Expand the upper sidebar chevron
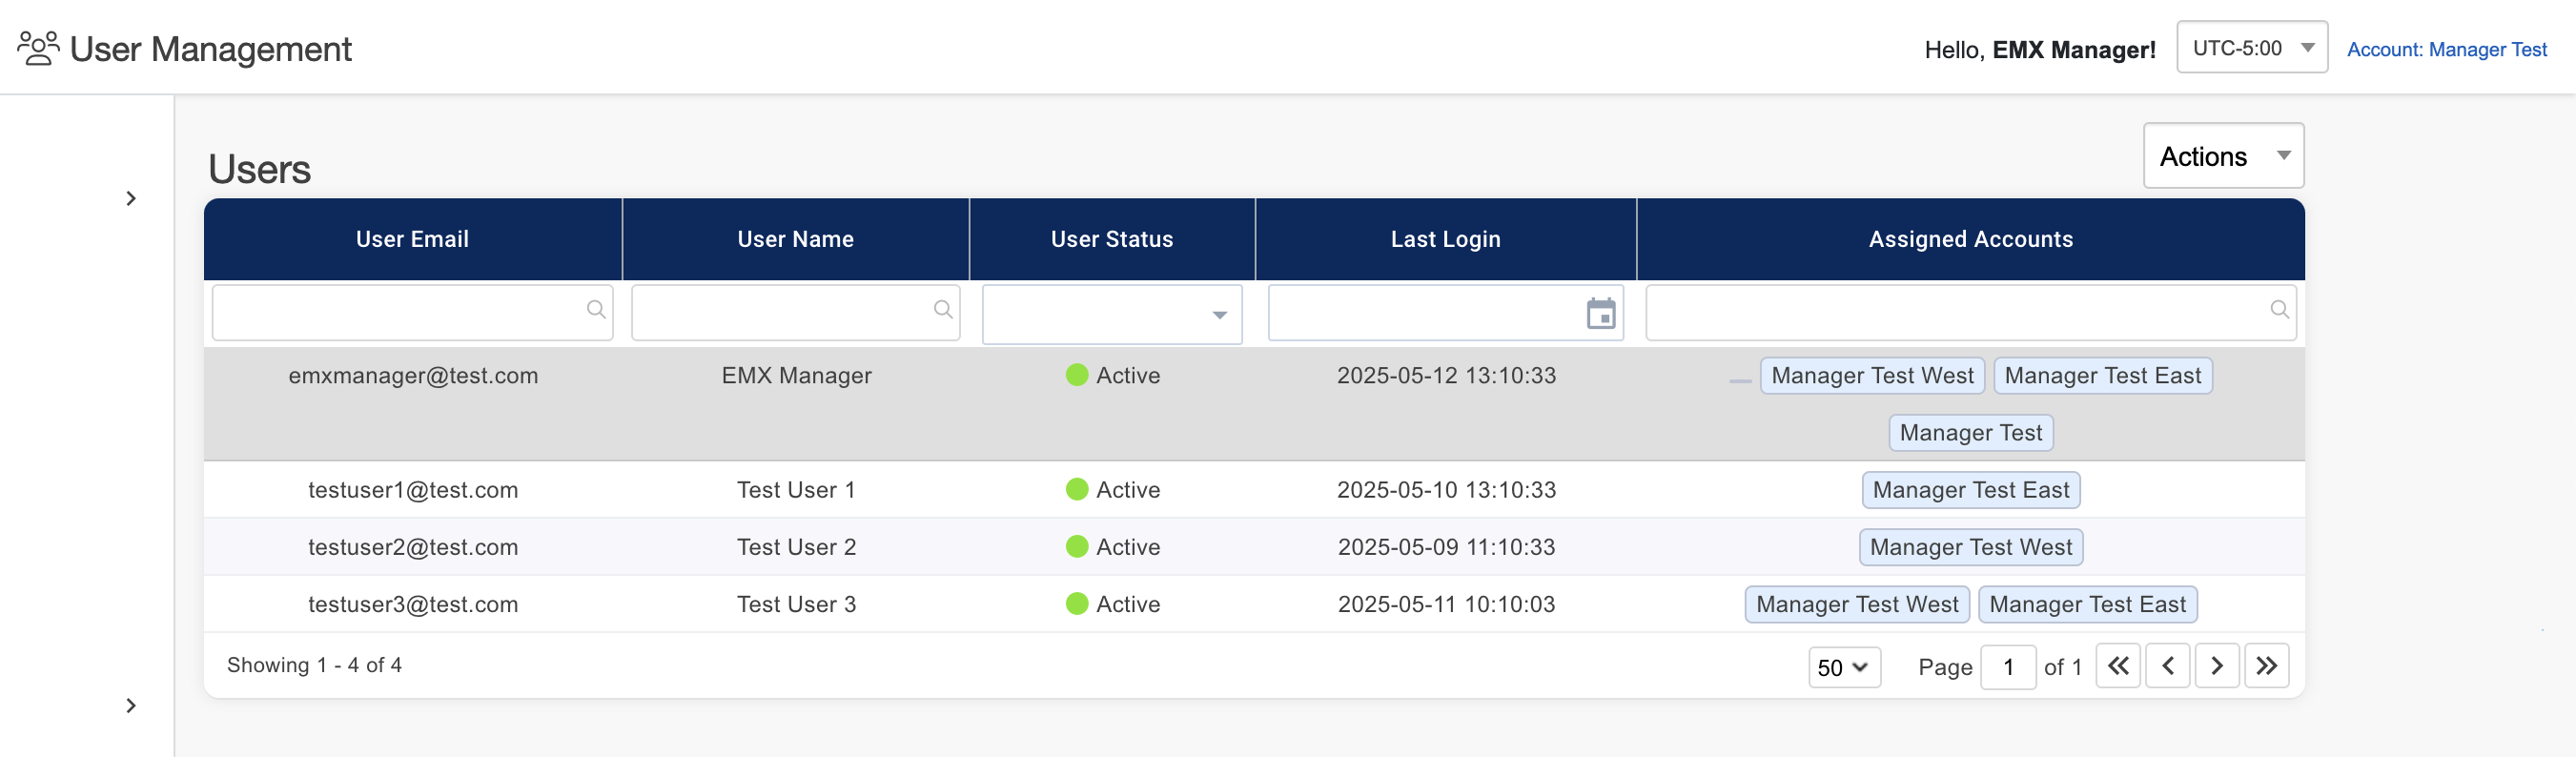 (131, 198)
